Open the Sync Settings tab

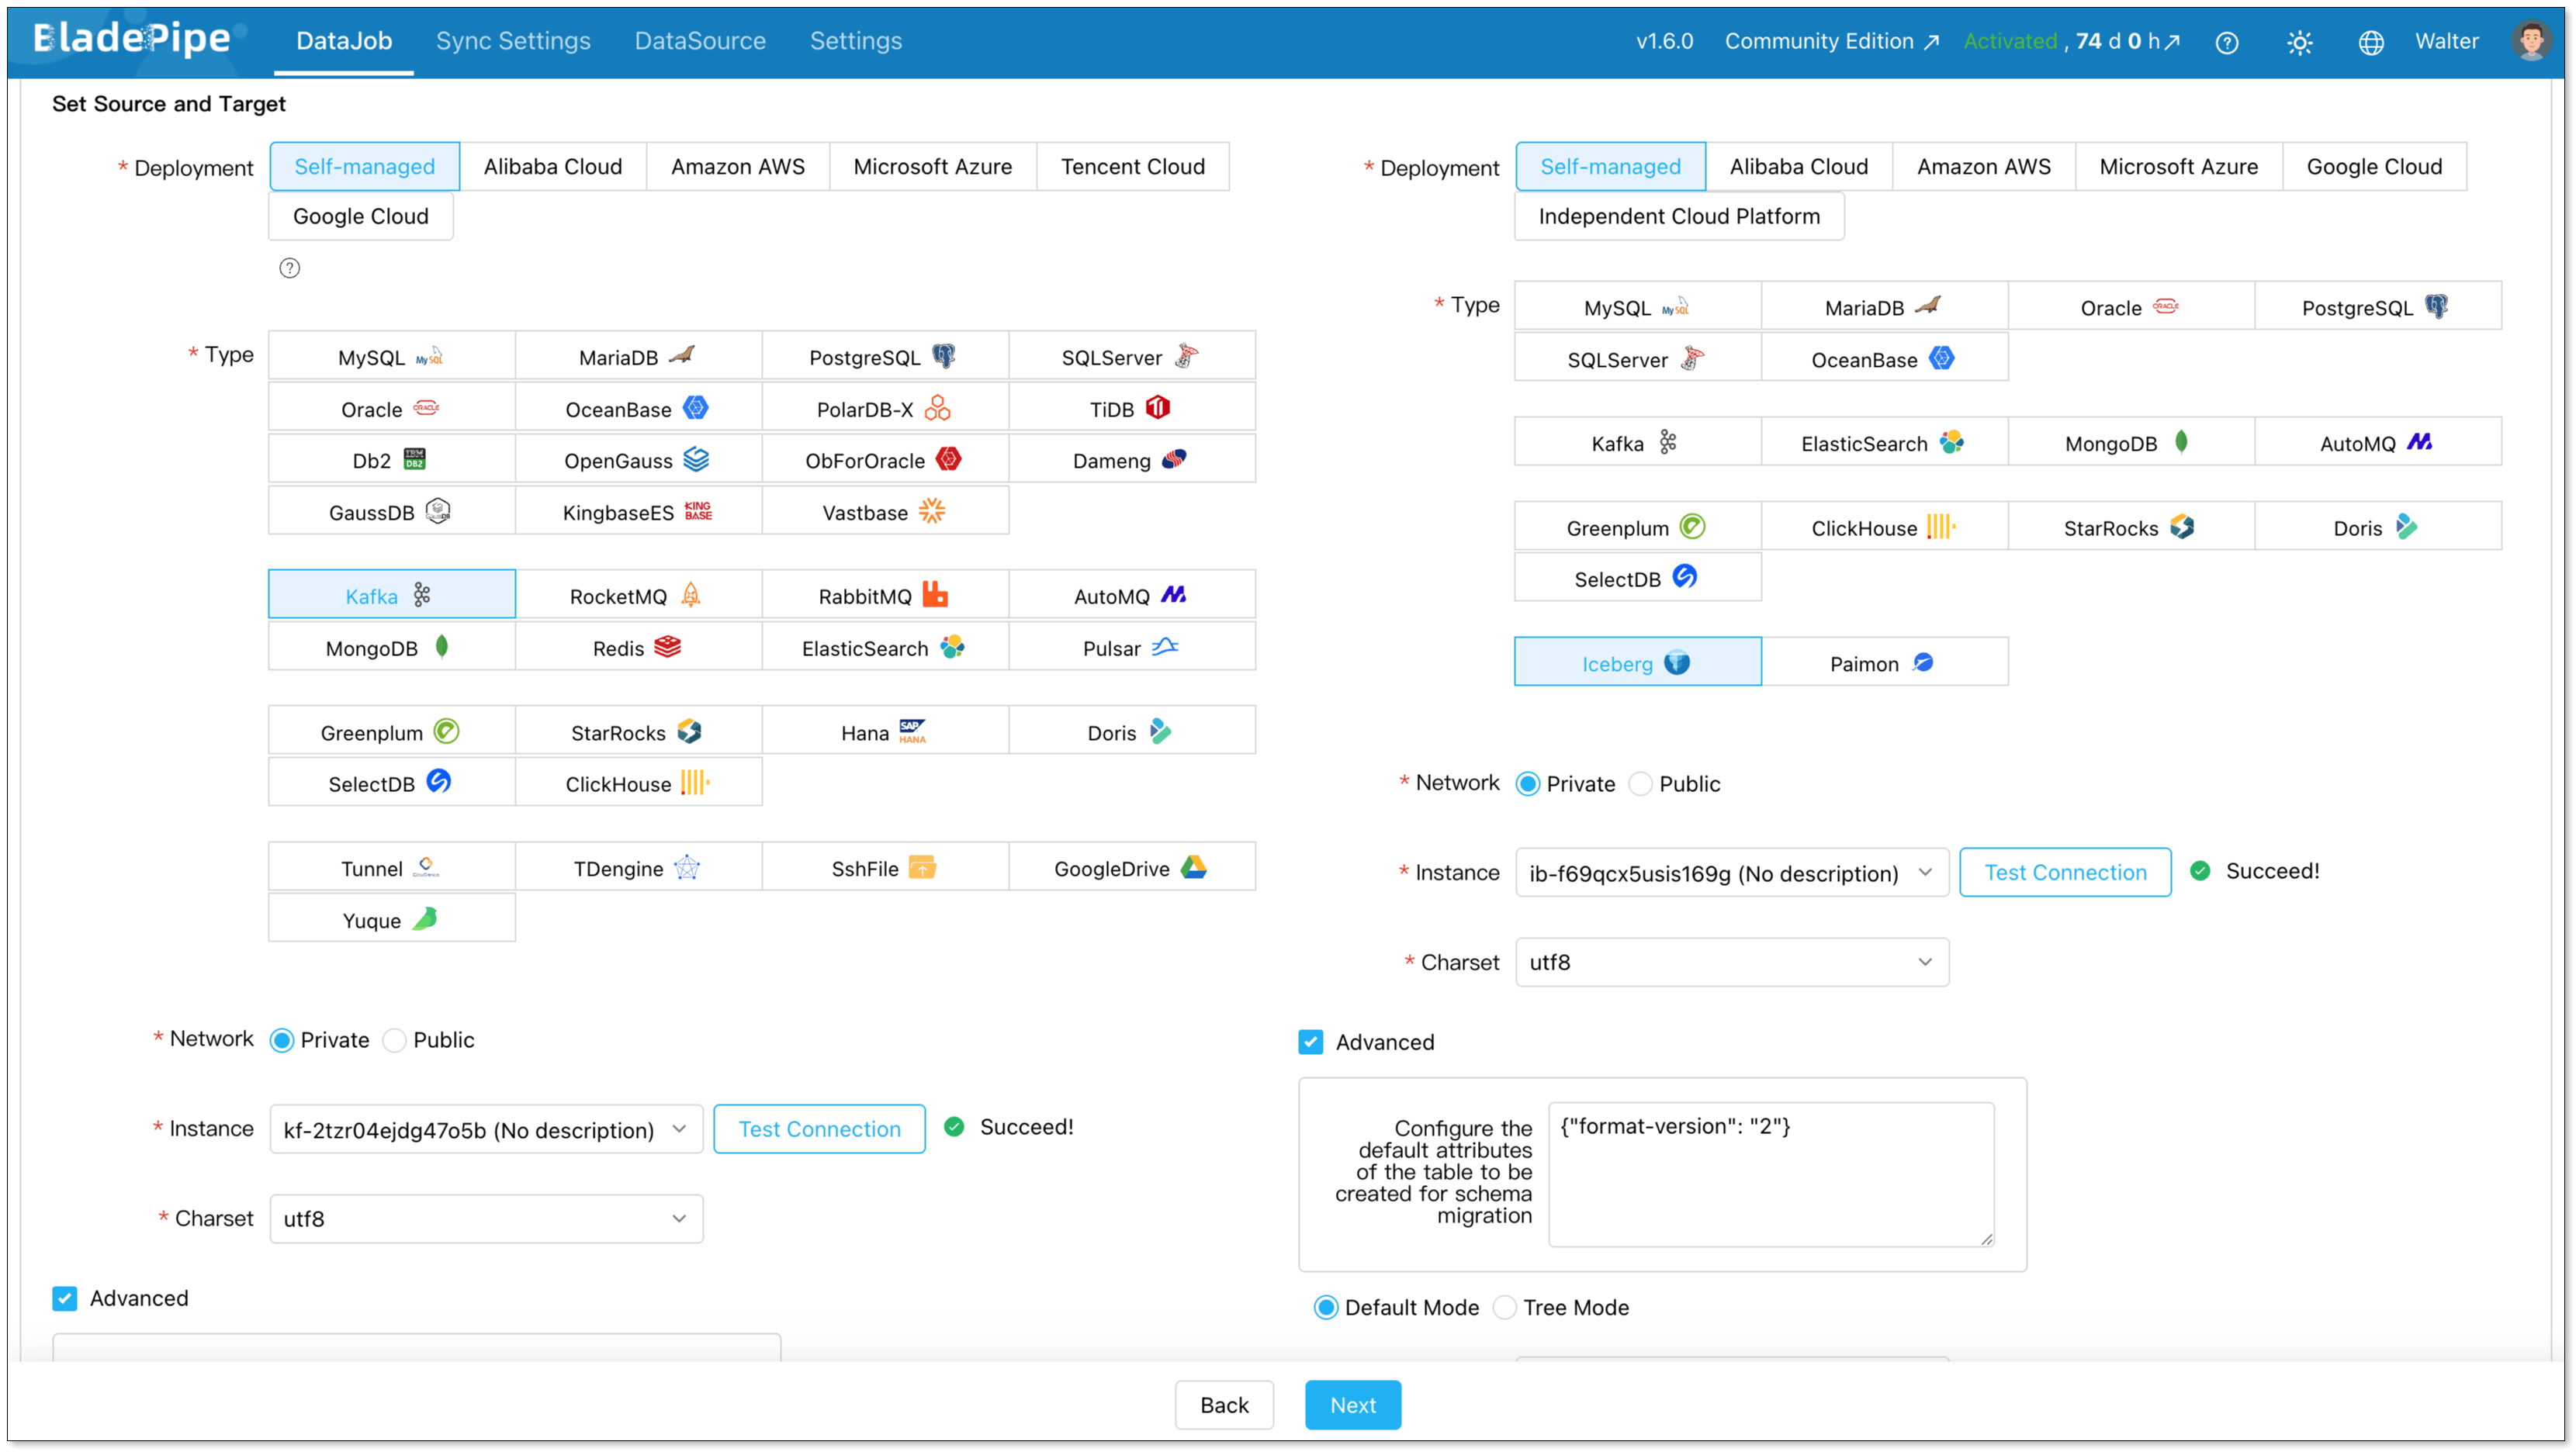(513, 41)
